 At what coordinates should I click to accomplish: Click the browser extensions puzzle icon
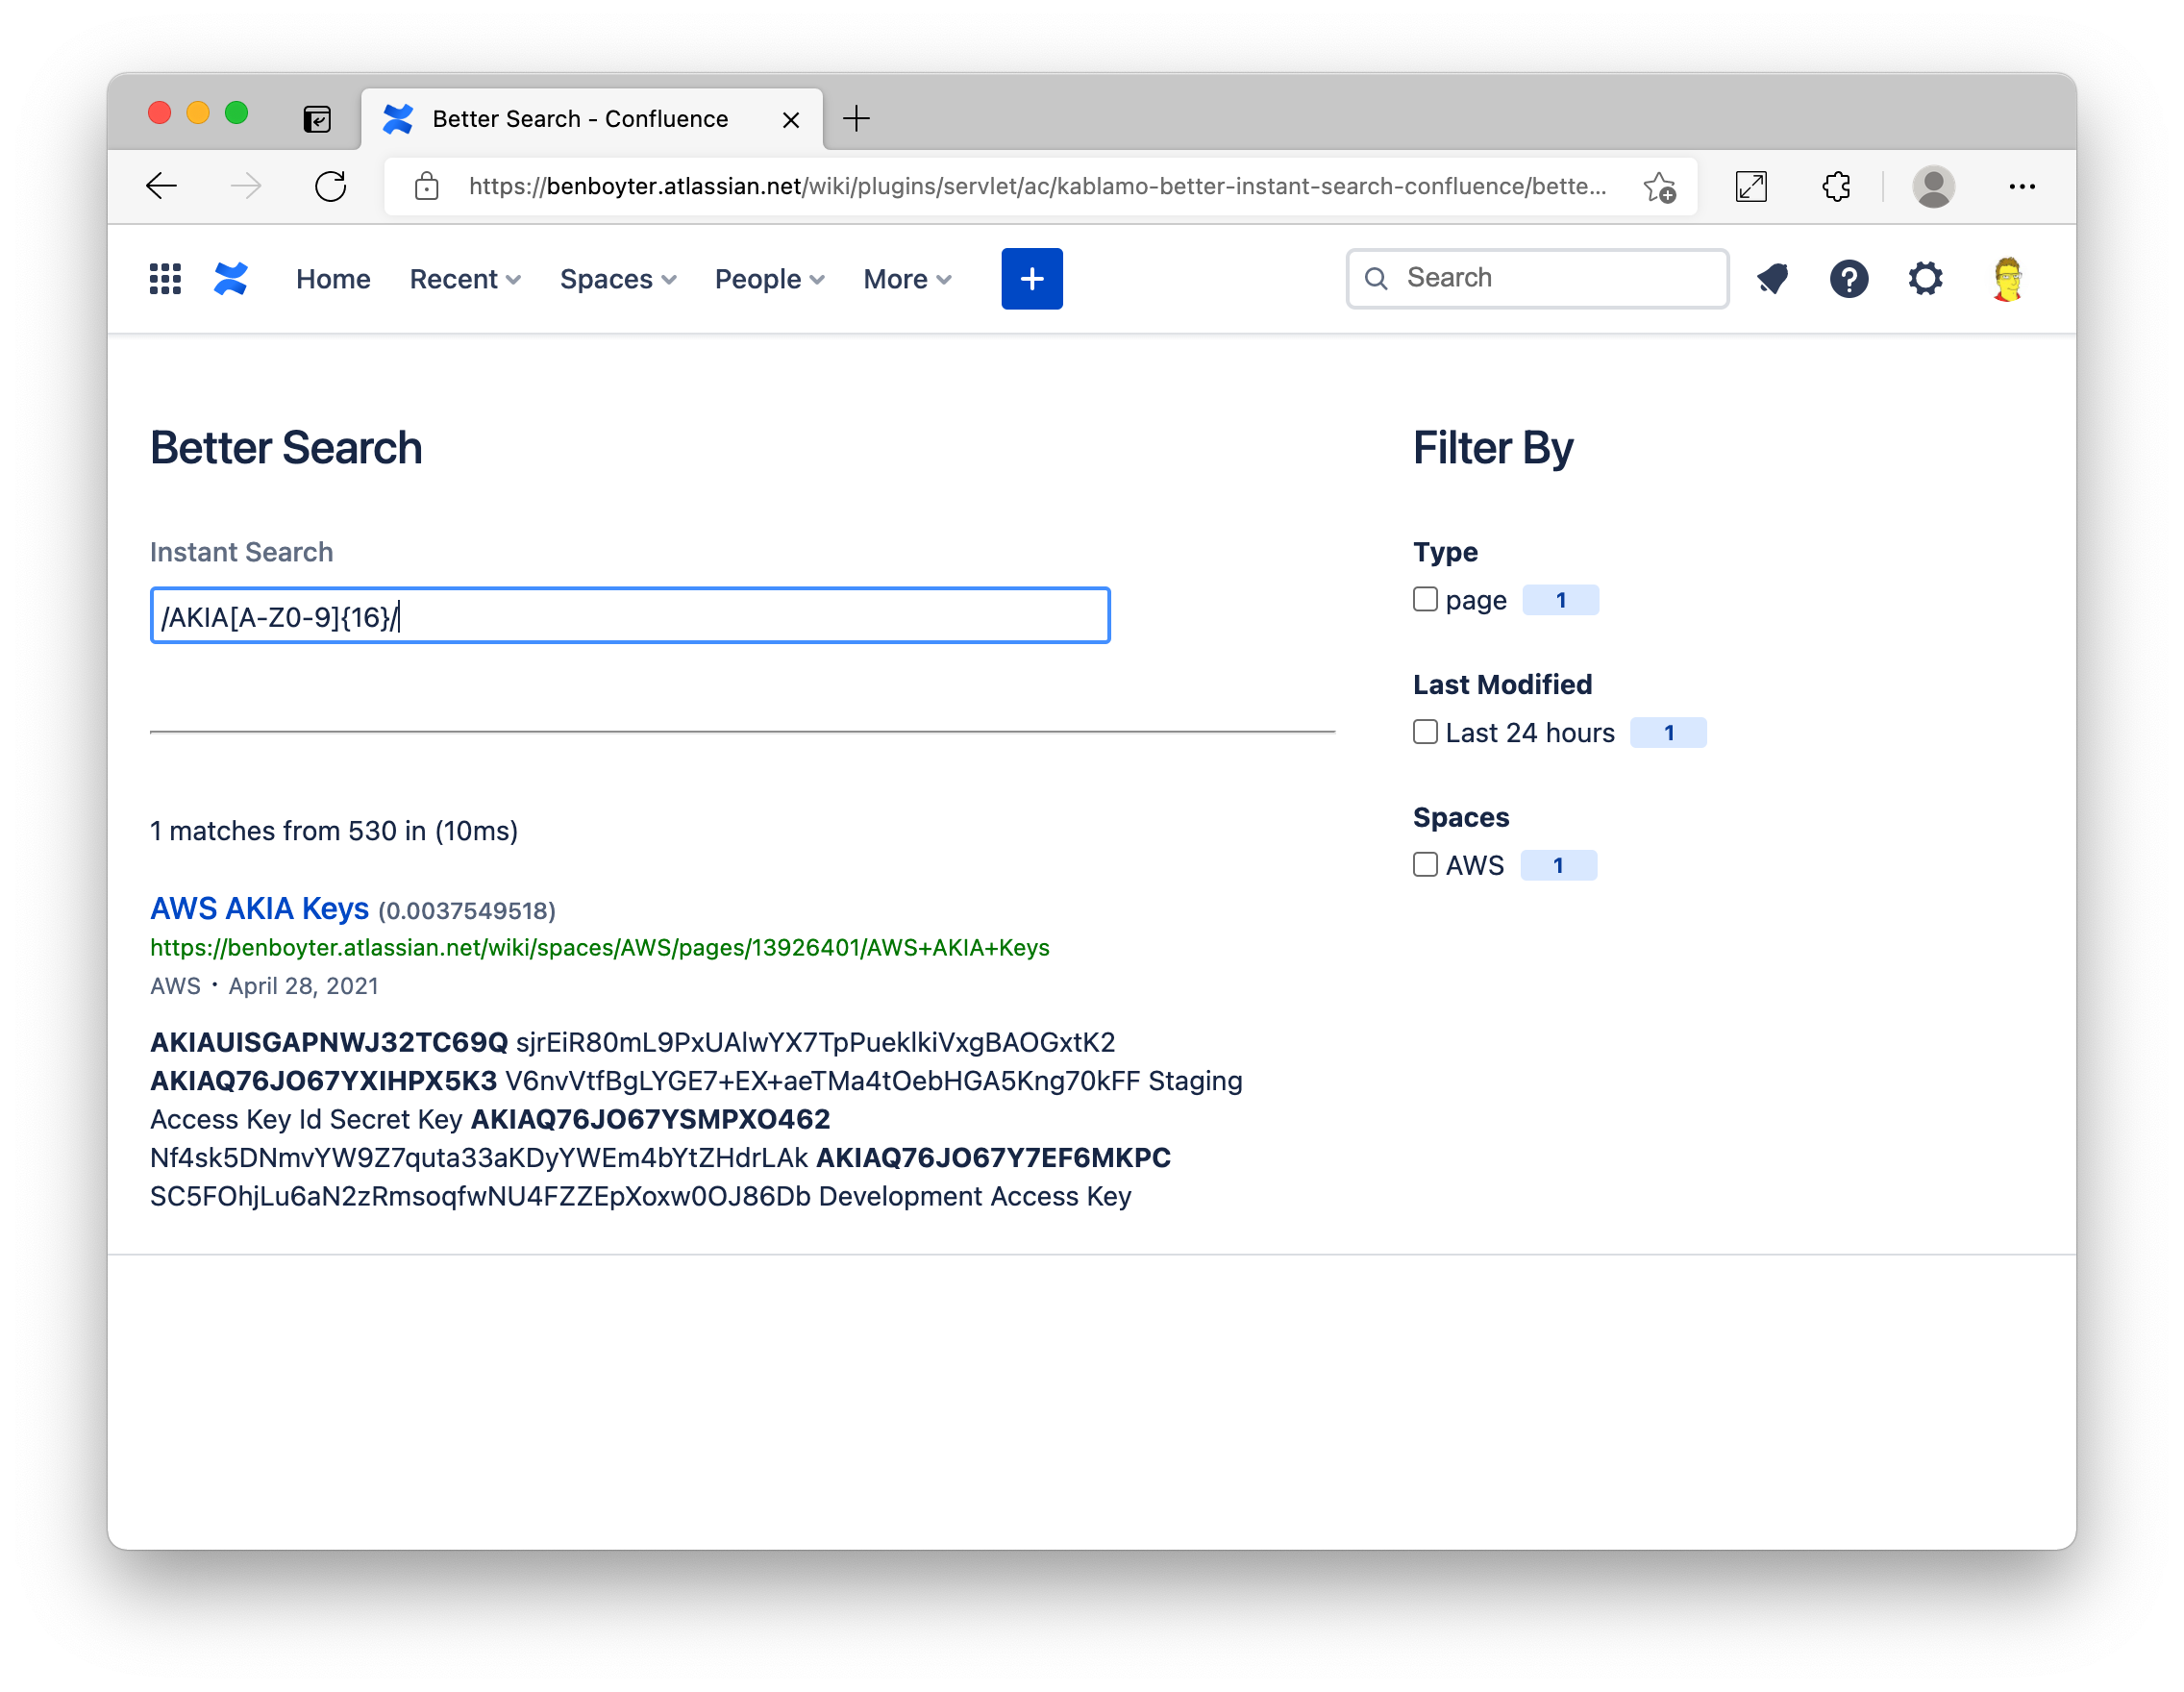point(1836,186)
